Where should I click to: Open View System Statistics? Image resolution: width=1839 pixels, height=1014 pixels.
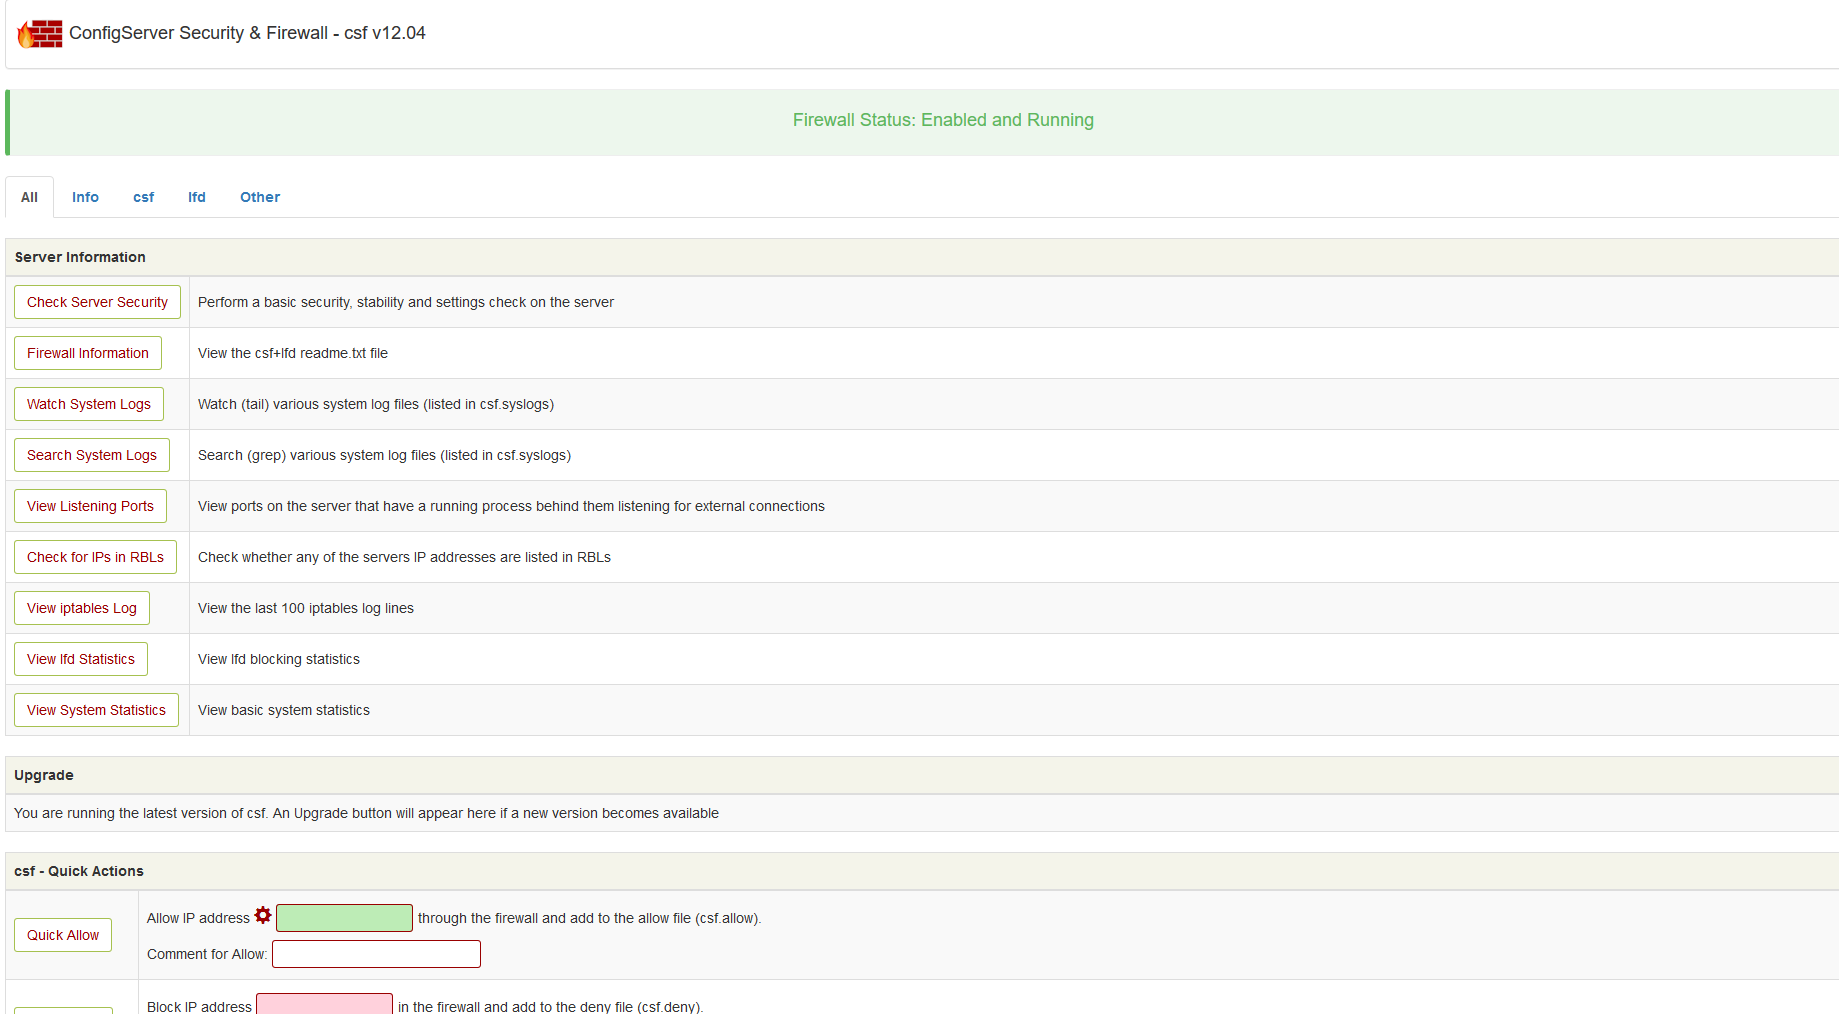click(x=96, y=710)
